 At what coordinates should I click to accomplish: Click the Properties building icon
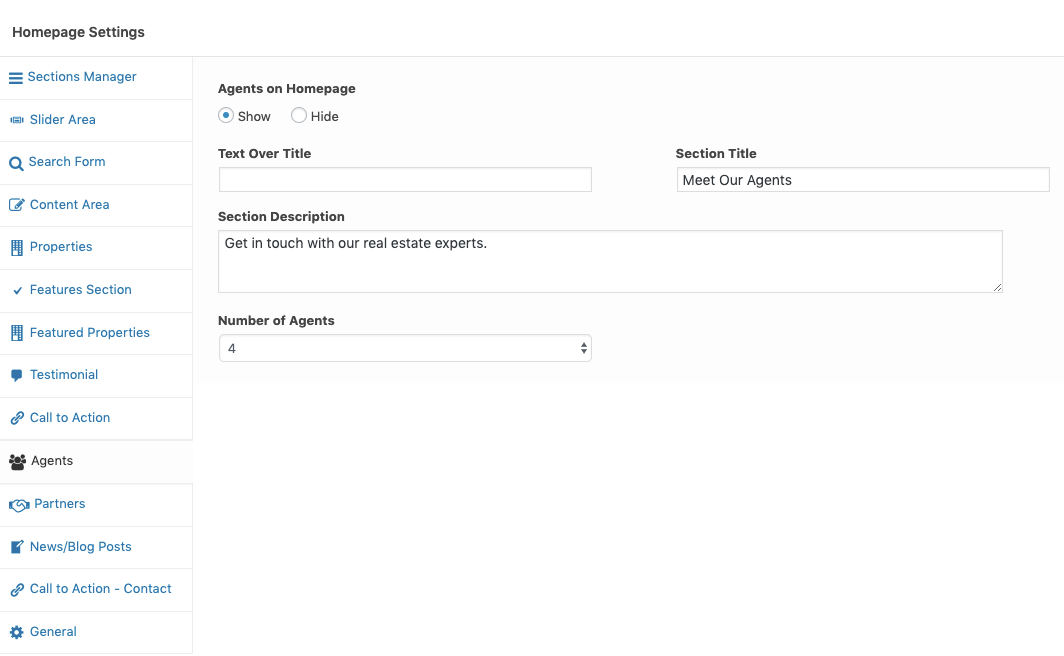click(17, 248)
